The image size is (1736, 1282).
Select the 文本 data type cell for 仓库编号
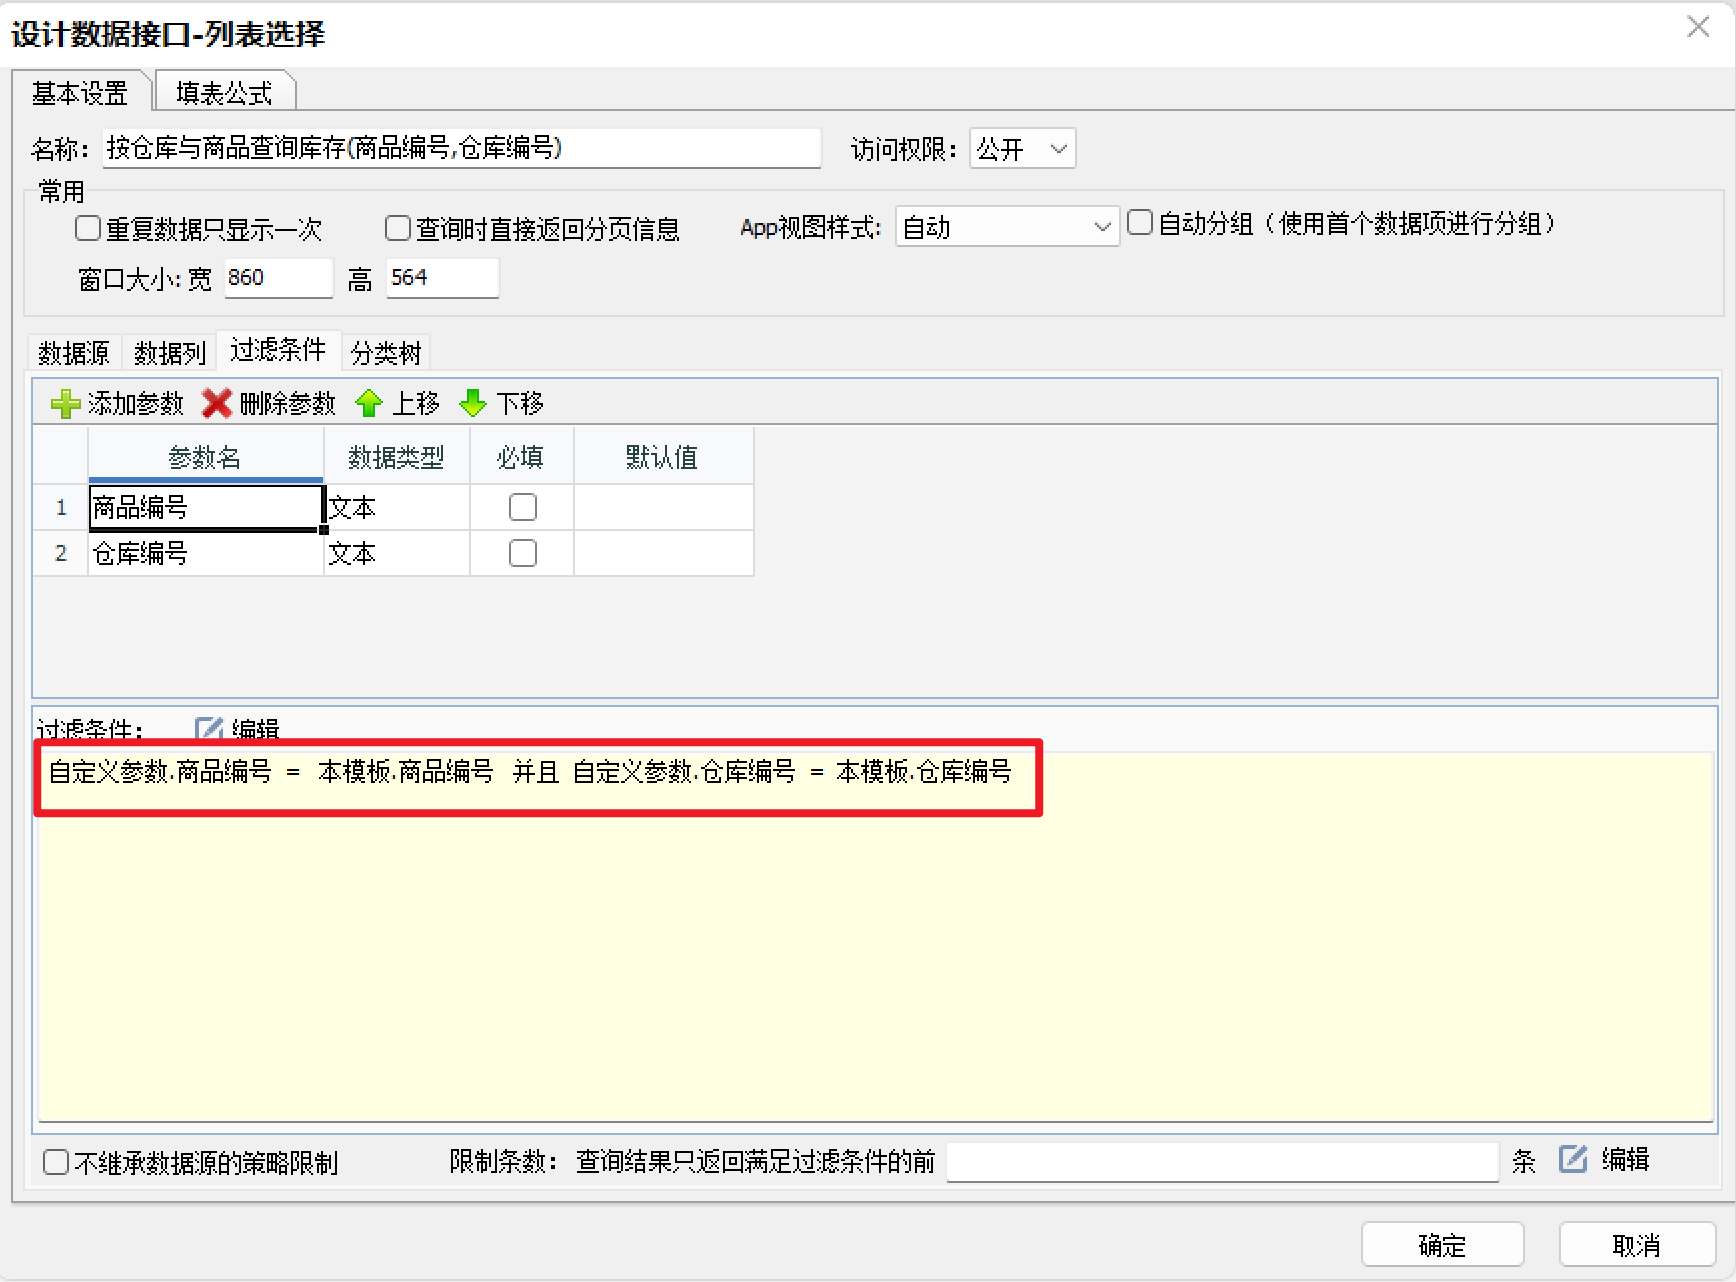point(397,553)
